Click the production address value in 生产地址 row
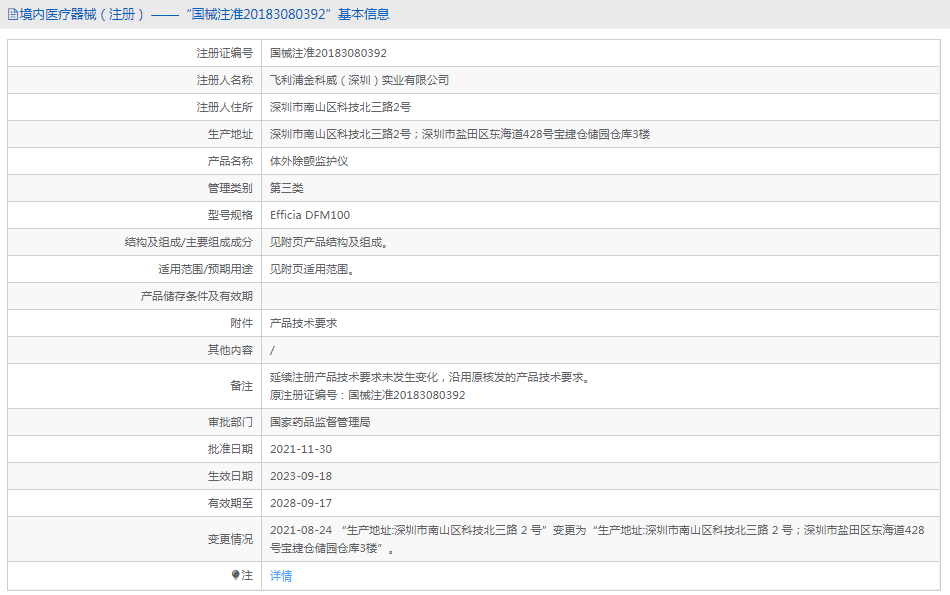The height and width of the screenshot is (595, 950). coord(460,134)
